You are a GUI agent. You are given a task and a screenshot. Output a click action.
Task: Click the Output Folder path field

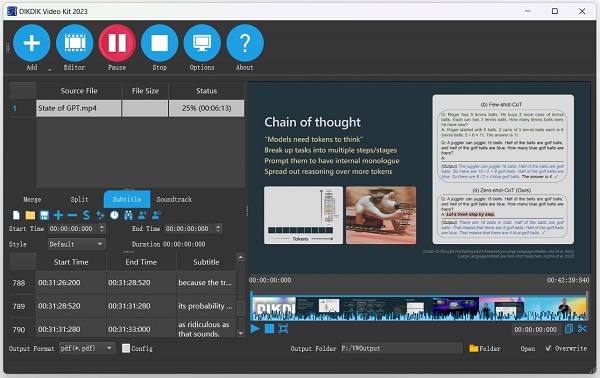click(402, 349)
